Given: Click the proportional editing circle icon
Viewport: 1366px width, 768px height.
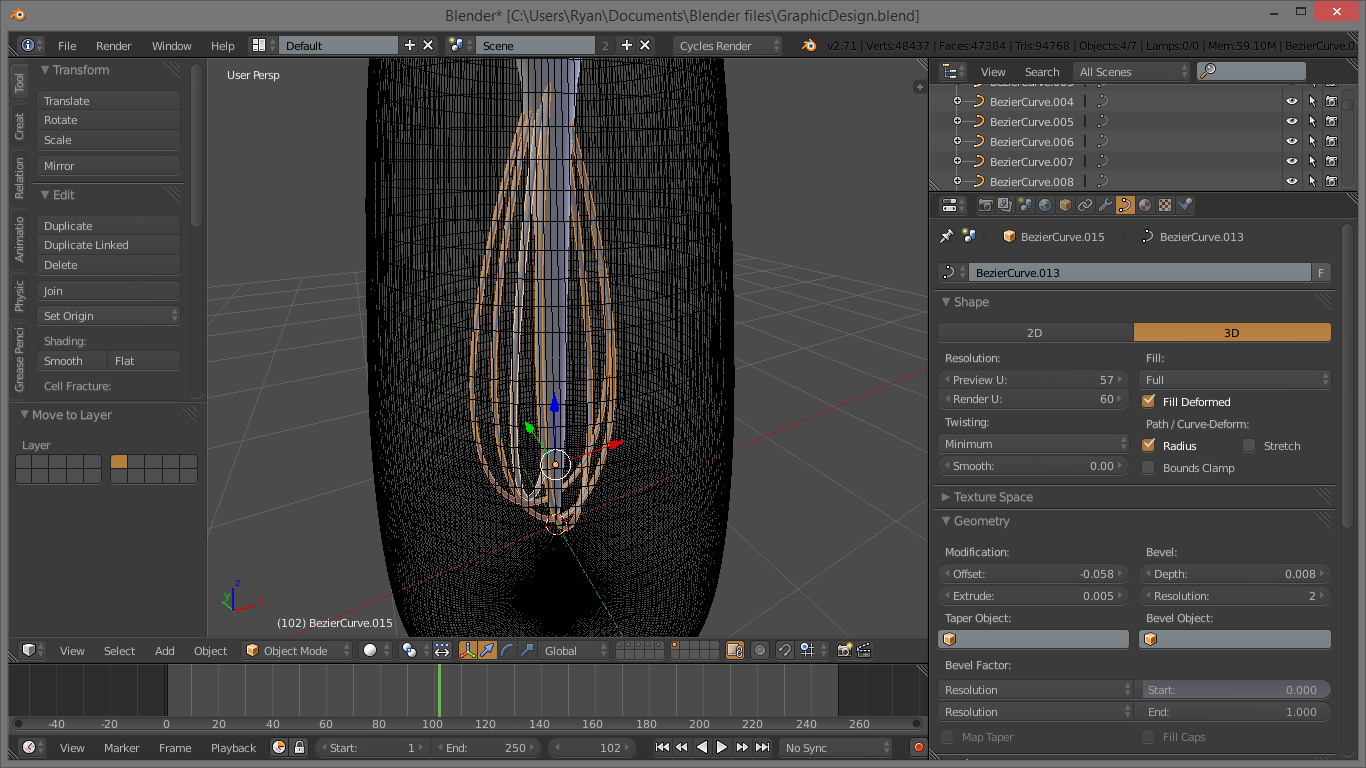Looking at the screenshot, I should click(x=760, y=650).
